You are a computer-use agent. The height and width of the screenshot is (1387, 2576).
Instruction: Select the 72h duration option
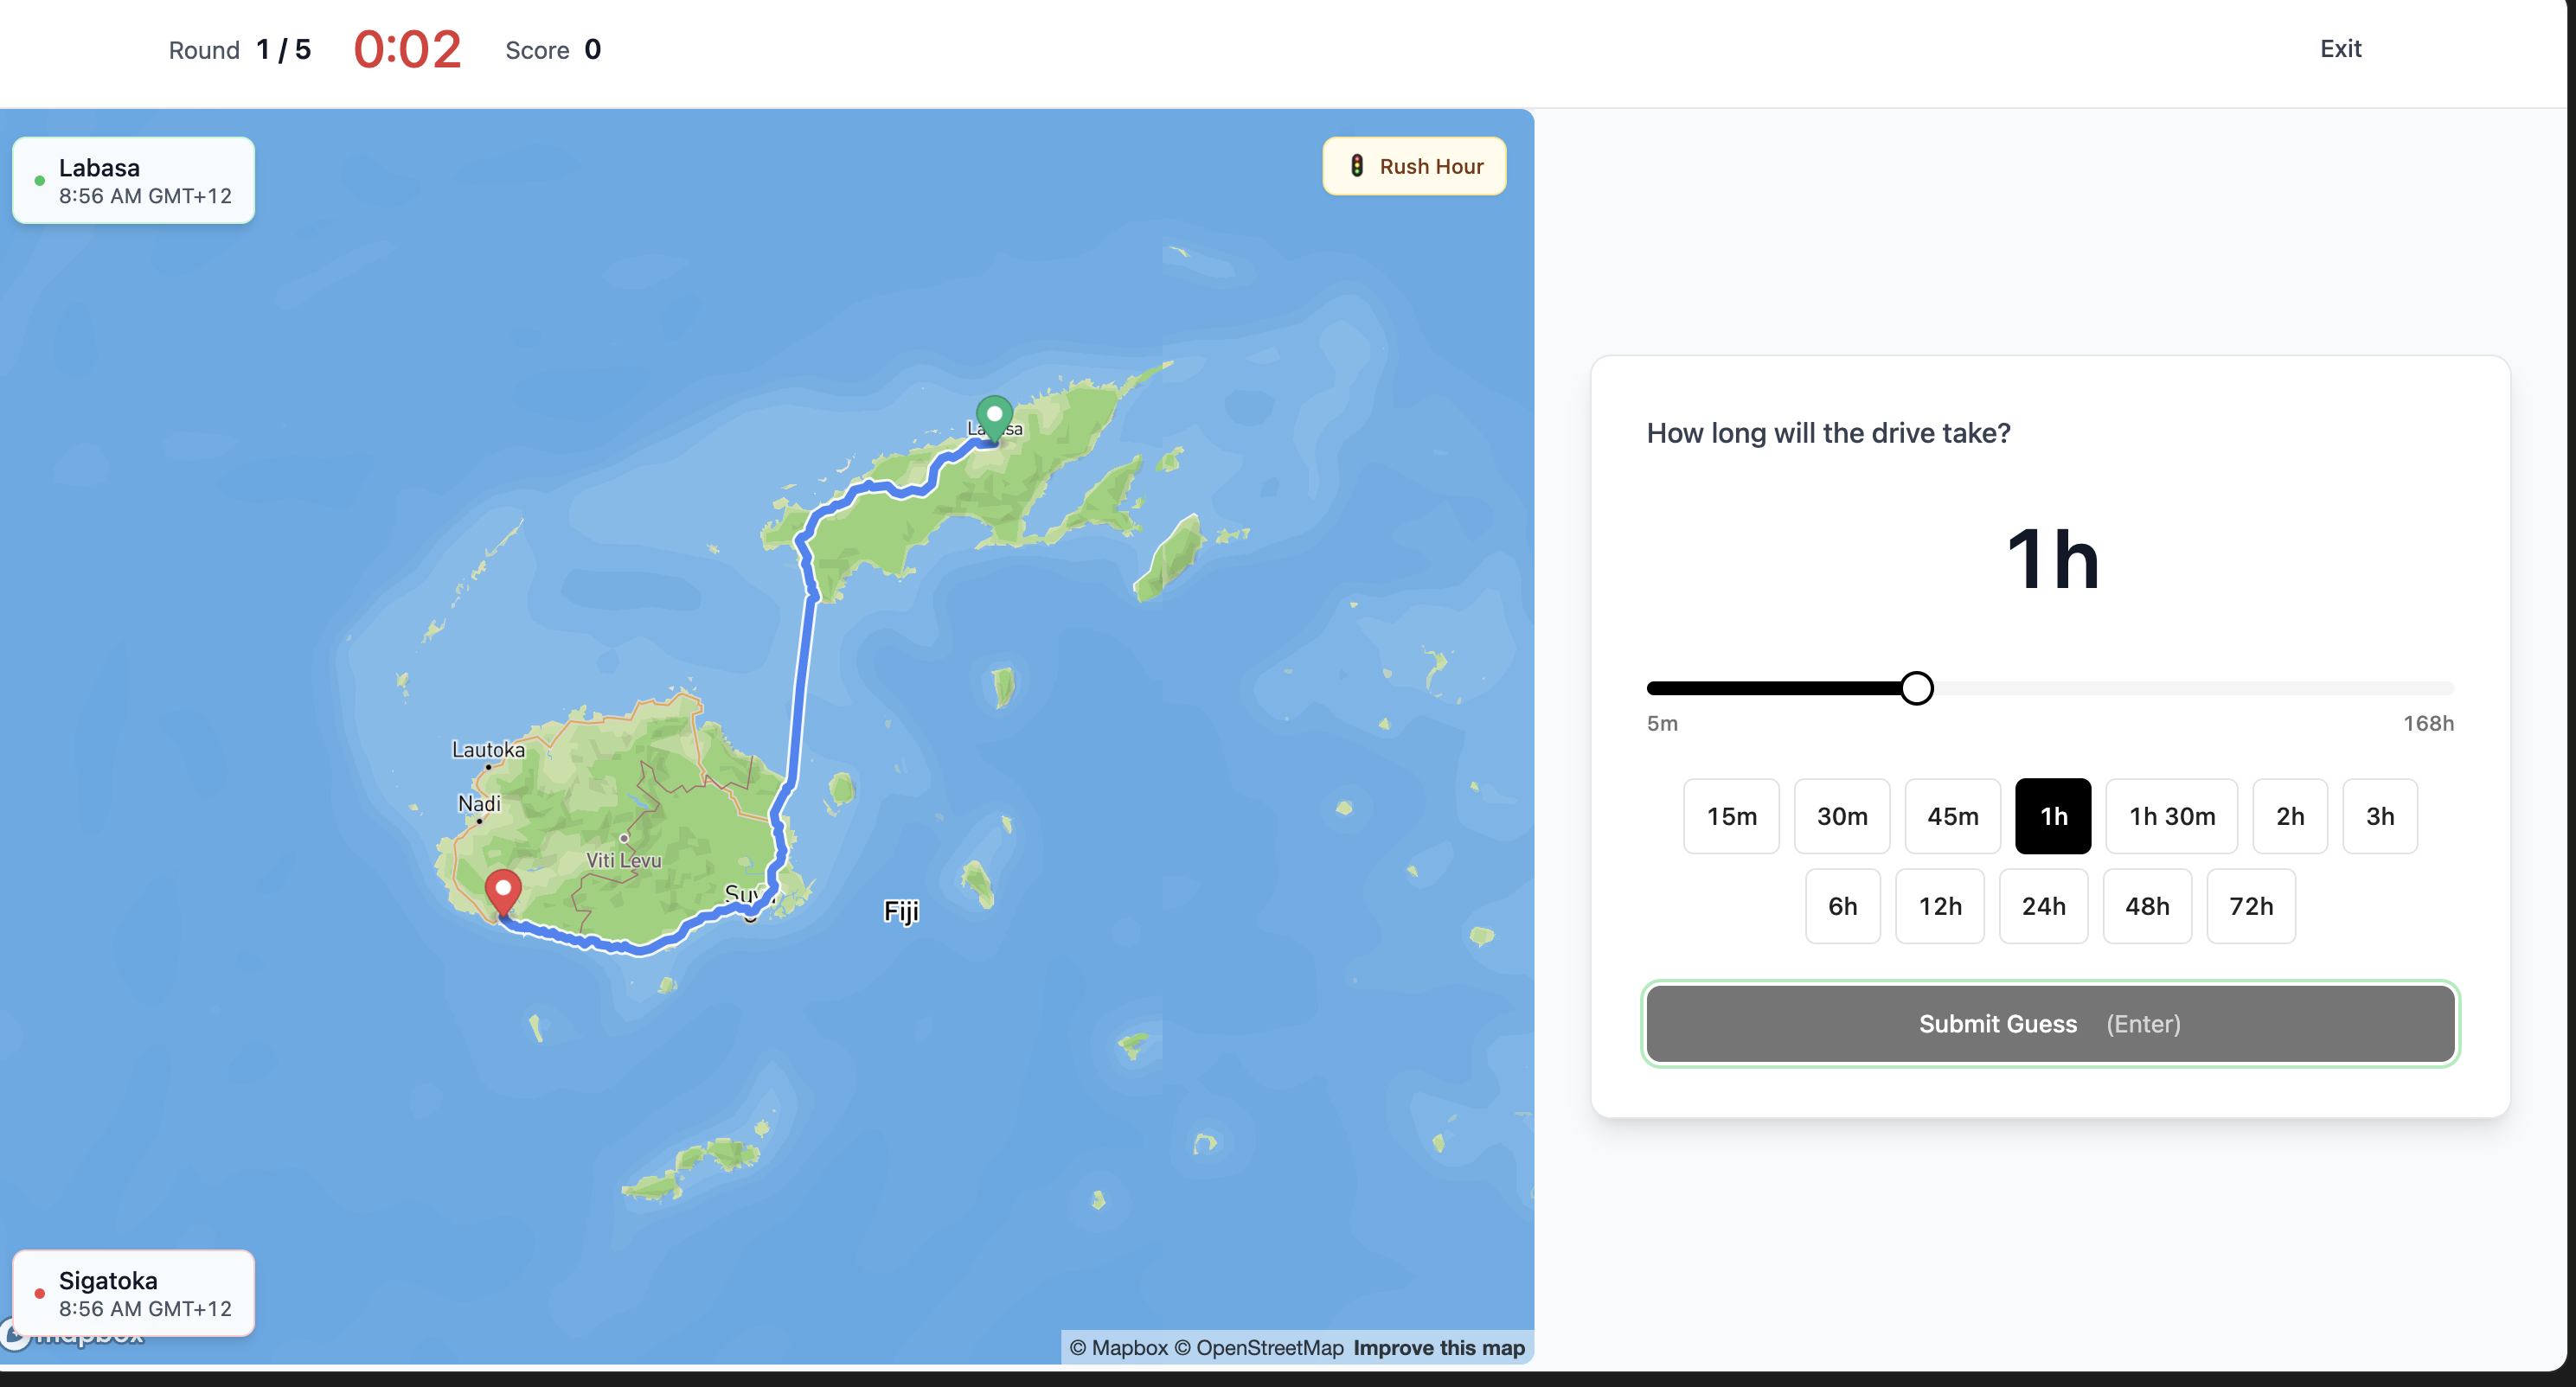pos(2249,906)
